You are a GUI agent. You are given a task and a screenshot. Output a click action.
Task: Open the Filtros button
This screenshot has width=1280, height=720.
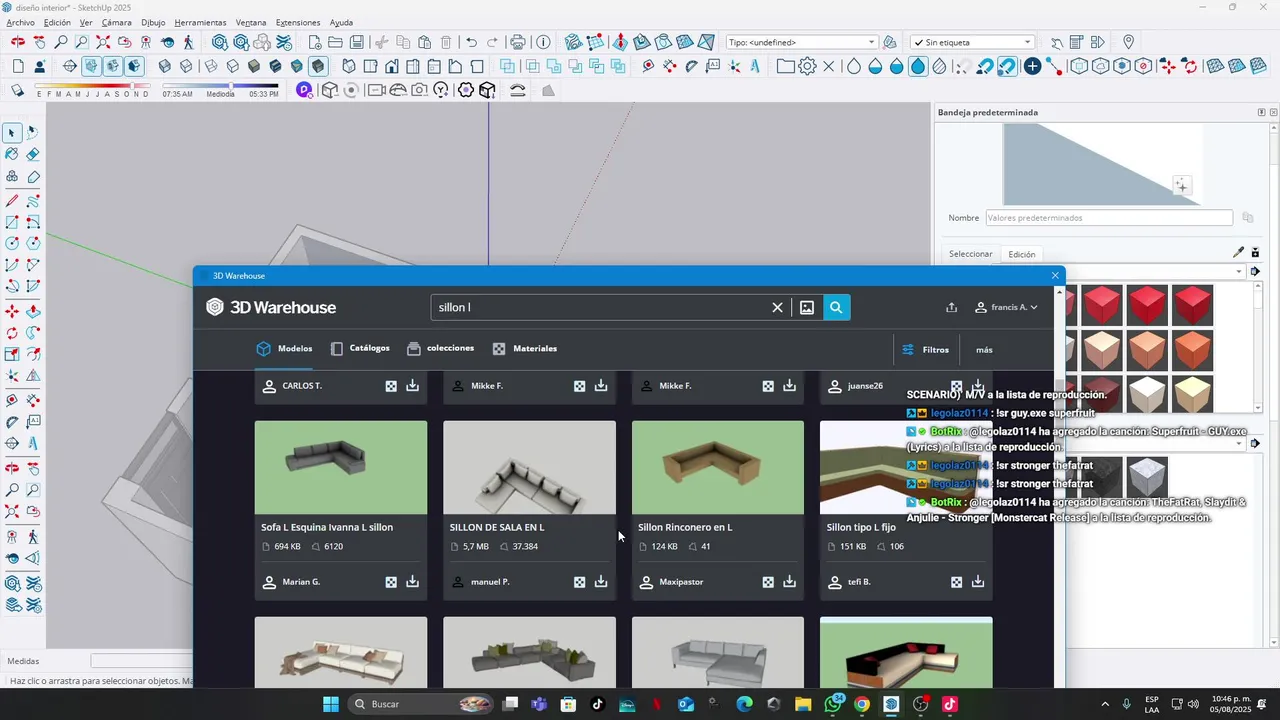925,350
